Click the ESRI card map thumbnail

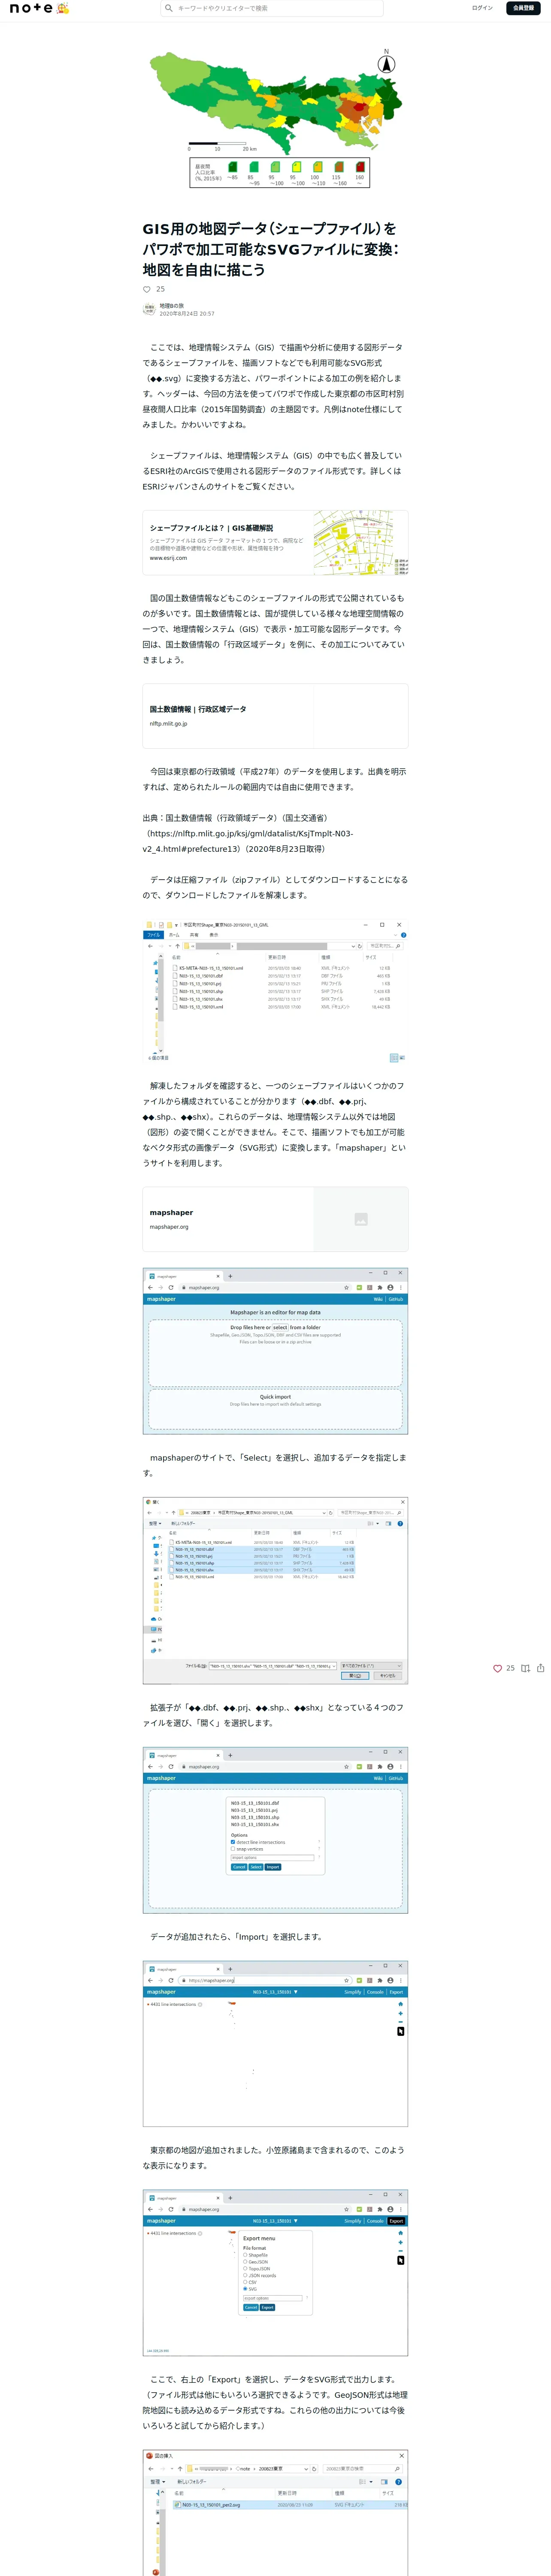360,543
